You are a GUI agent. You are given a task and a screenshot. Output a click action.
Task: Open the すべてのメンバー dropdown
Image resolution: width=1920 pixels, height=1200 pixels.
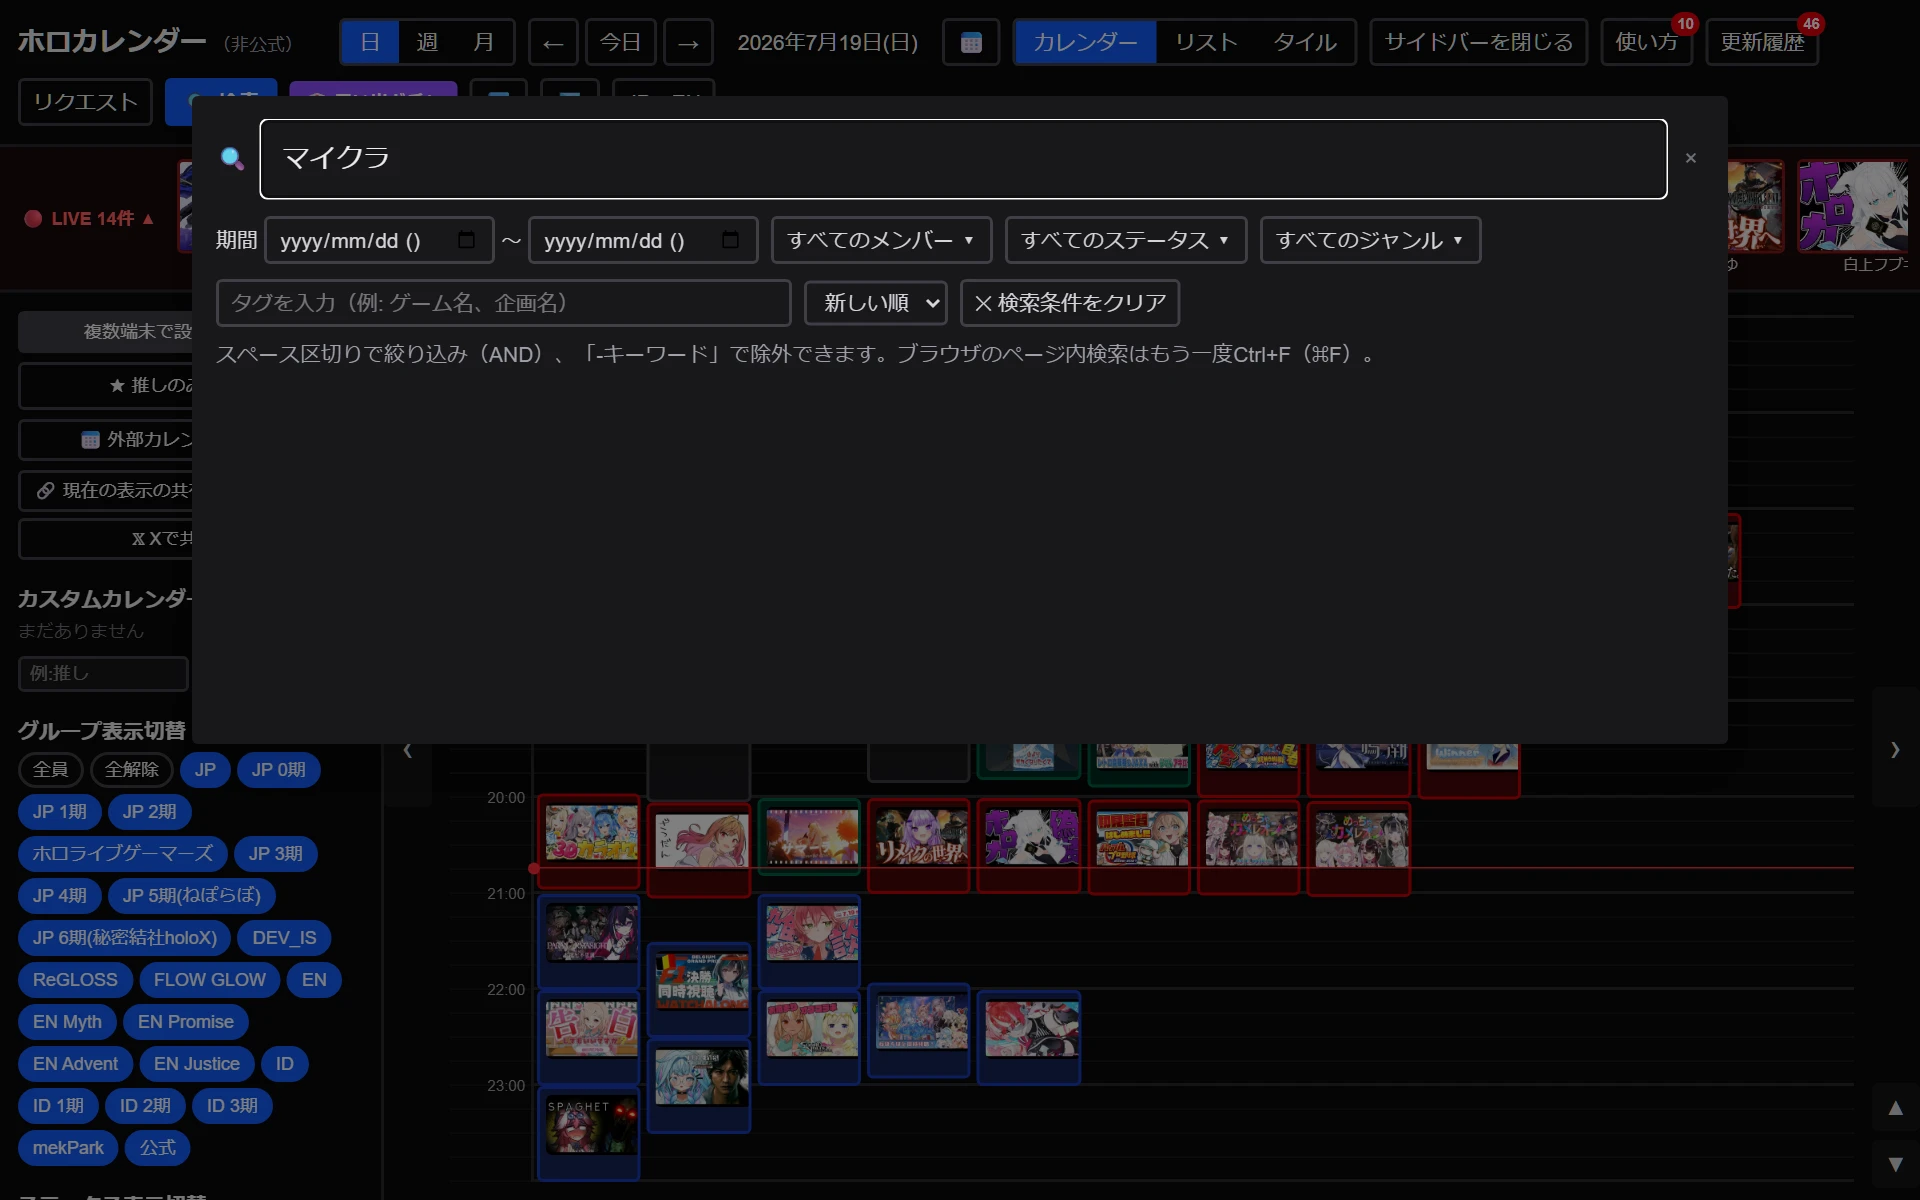(881, 240)
